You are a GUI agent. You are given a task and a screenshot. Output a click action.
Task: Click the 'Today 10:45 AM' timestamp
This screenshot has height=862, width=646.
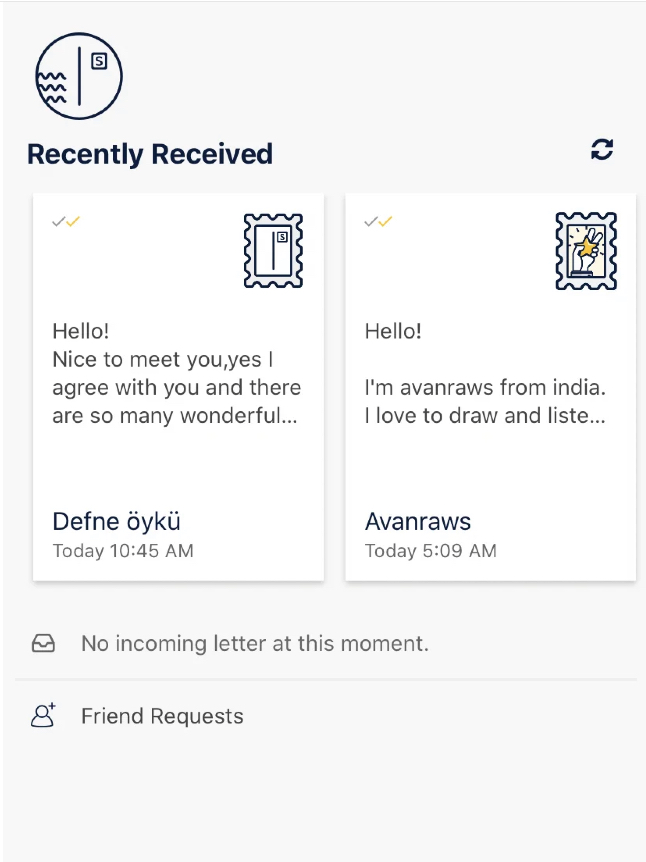coord(123,551)
